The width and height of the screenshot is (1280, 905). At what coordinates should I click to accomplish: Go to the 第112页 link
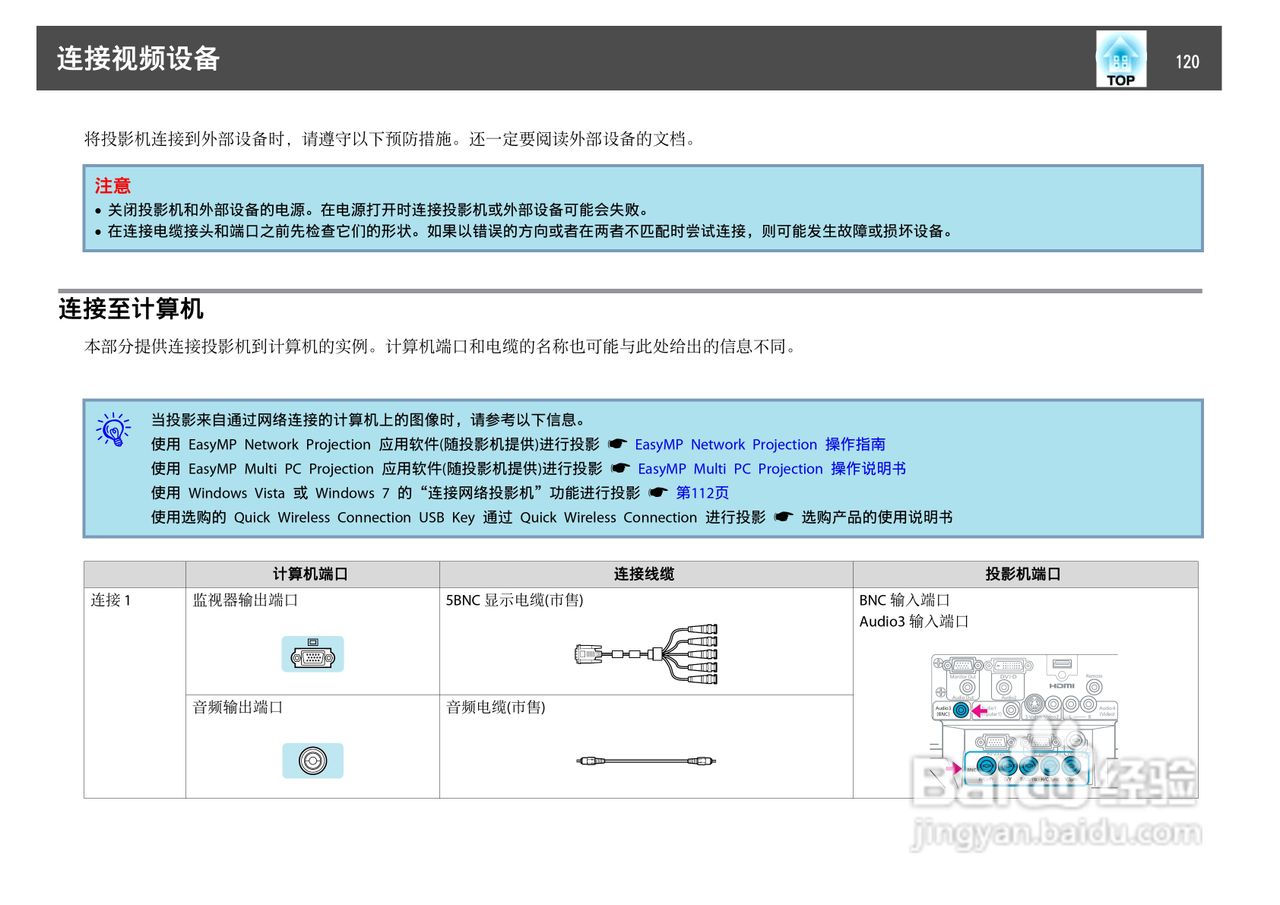coord(702,492)
